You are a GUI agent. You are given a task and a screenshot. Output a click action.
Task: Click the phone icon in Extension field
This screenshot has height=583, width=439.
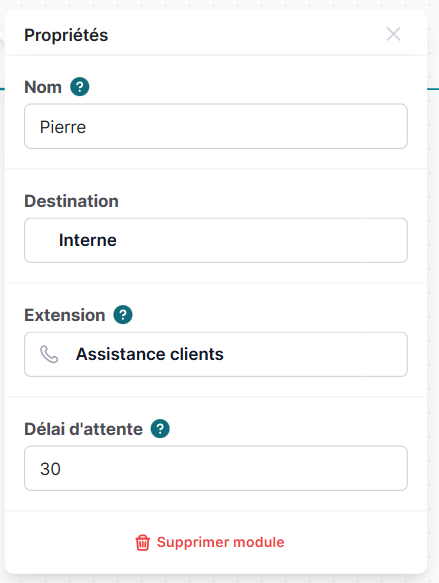tap(49, 354)
